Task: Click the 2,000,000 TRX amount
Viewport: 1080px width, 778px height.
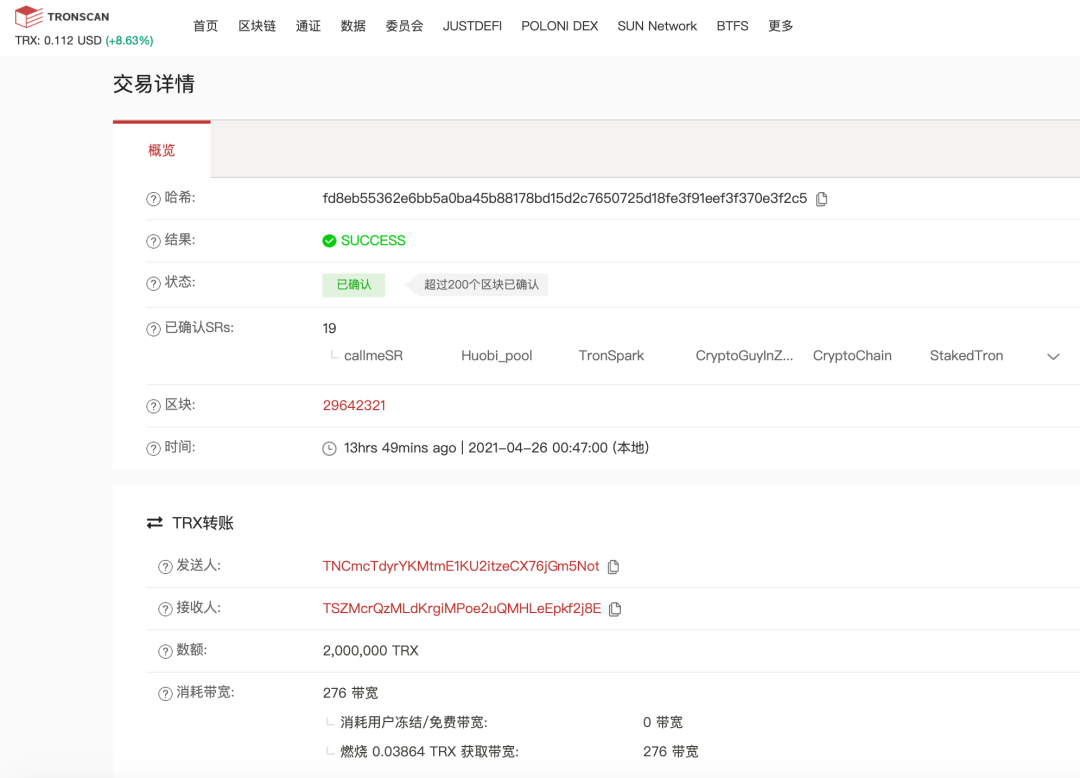Action: pos(371,651)
